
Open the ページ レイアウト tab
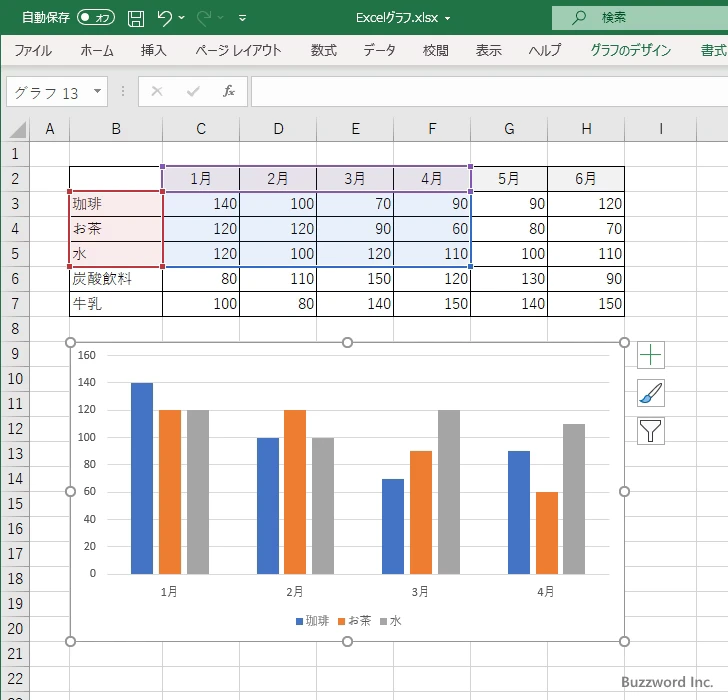tap(238, 50)
